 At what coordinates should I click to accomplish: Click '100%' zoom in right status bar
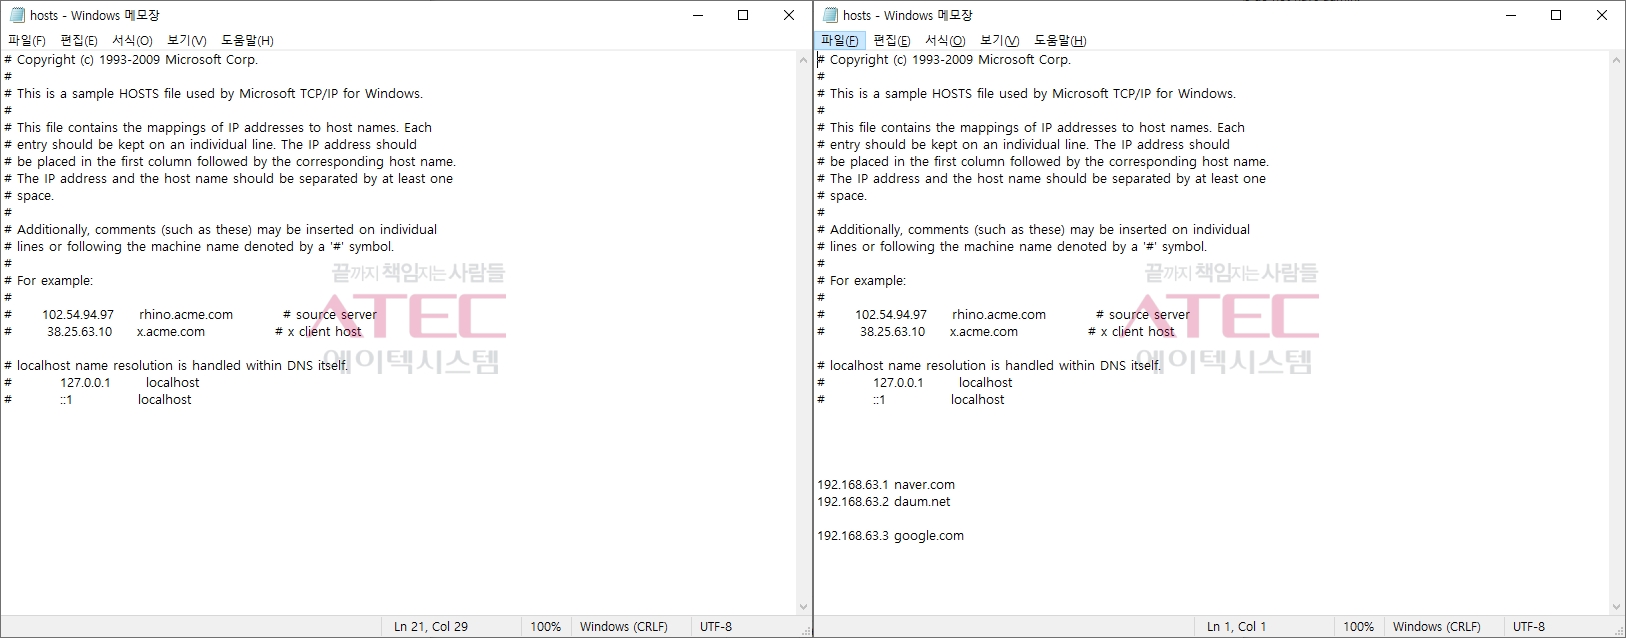(x=1358, y=627)
